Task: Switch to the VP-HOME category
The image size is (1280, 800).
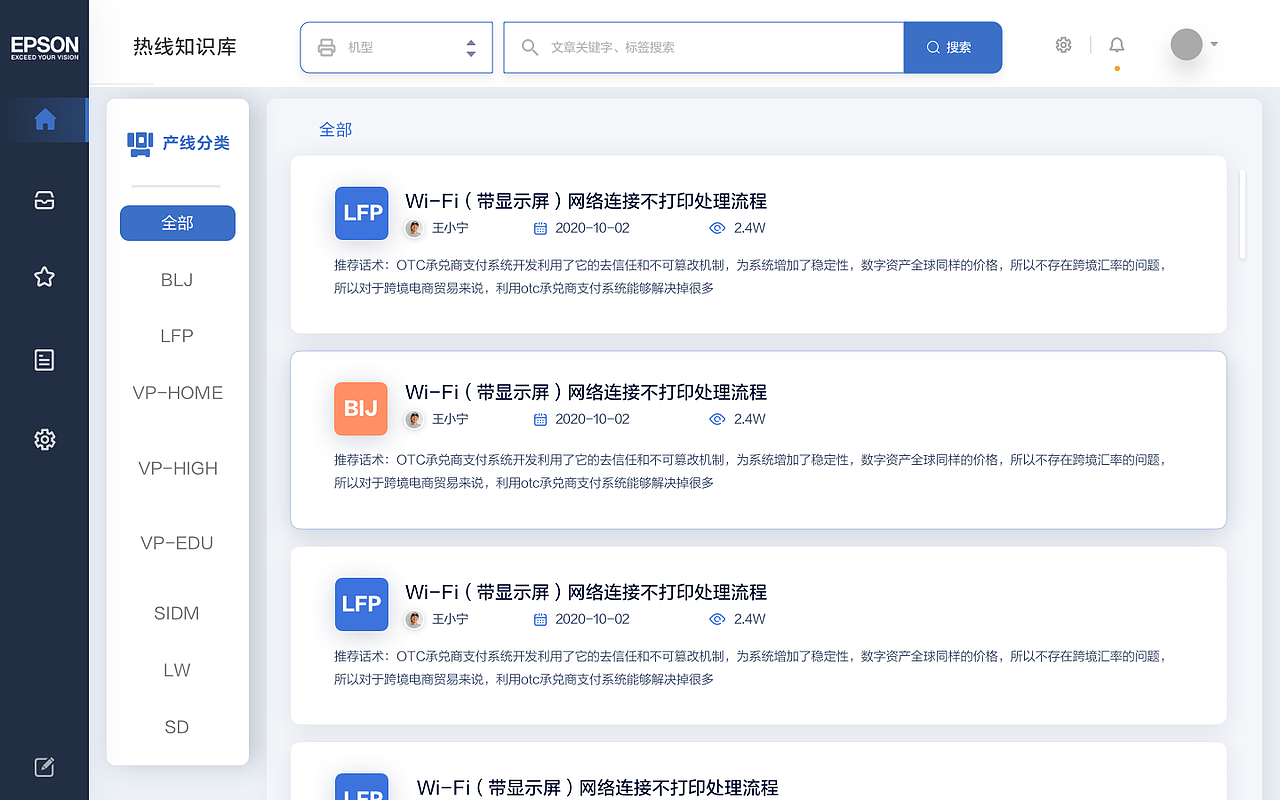Action: pyautogui.click(x=178, y=393)
